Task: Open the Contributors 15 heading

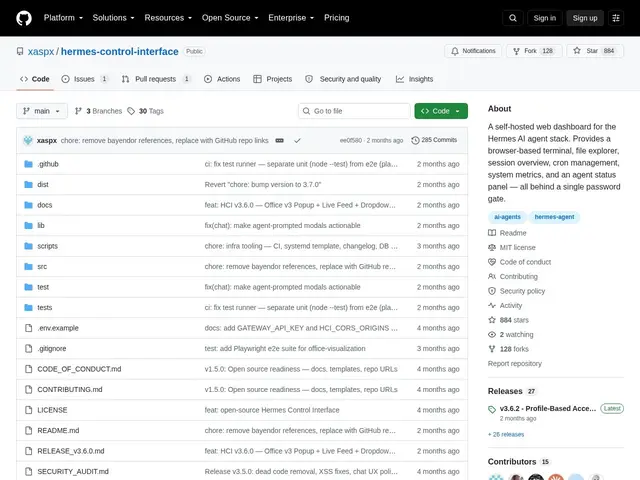Action: pyautogui.click(x=518, y=462)
